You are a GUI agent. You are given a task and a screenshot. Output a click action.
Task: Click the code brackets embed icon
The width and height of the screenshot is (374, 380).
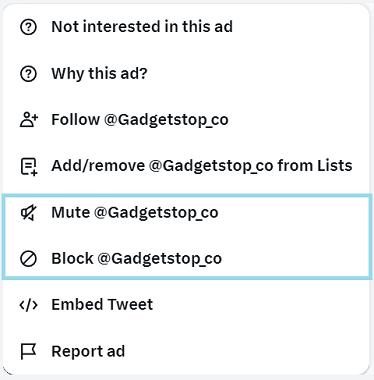click(29, 305)
